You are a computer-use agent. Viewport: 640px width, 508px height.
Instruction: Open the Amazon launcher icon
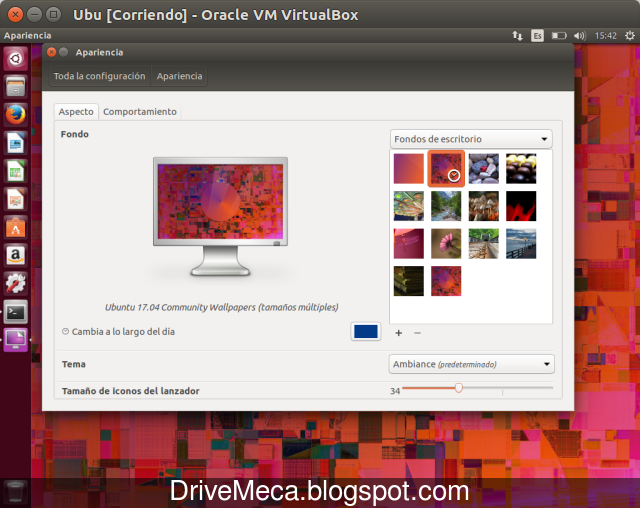(16, 255)
